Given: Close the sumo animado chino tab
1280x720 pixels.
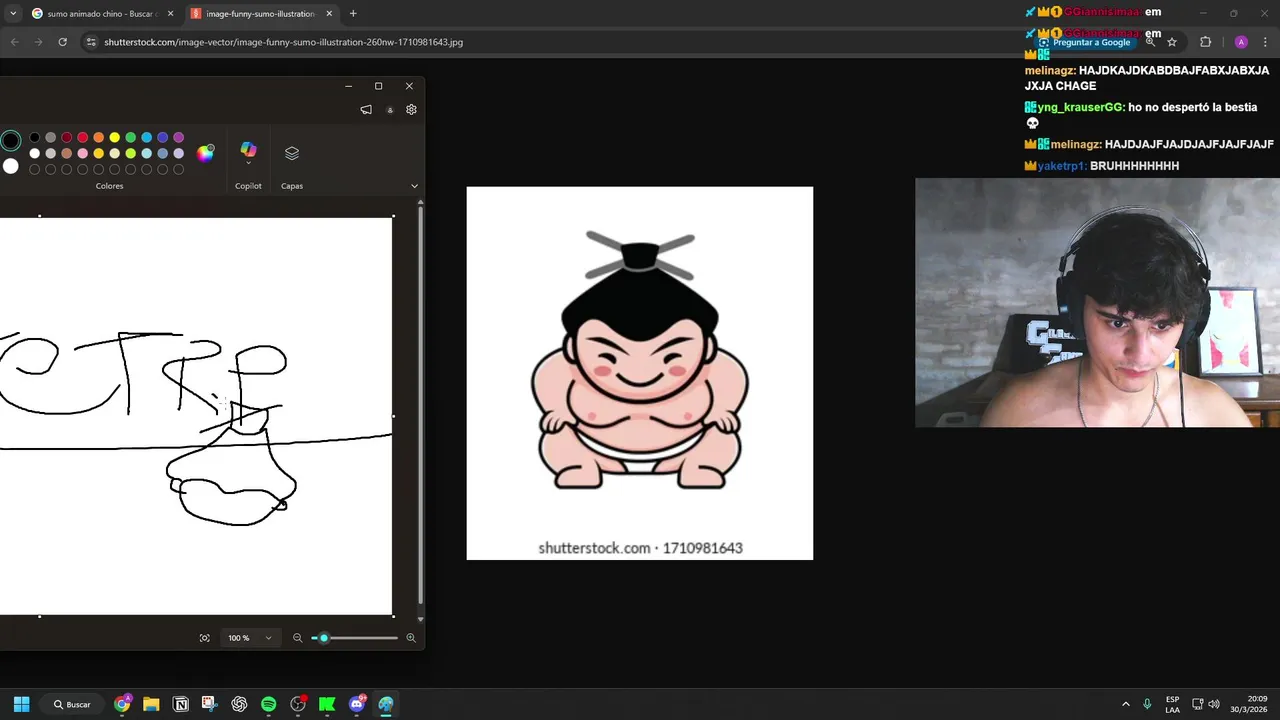Looking at the screenshot, I should click(x=170, y=14).
